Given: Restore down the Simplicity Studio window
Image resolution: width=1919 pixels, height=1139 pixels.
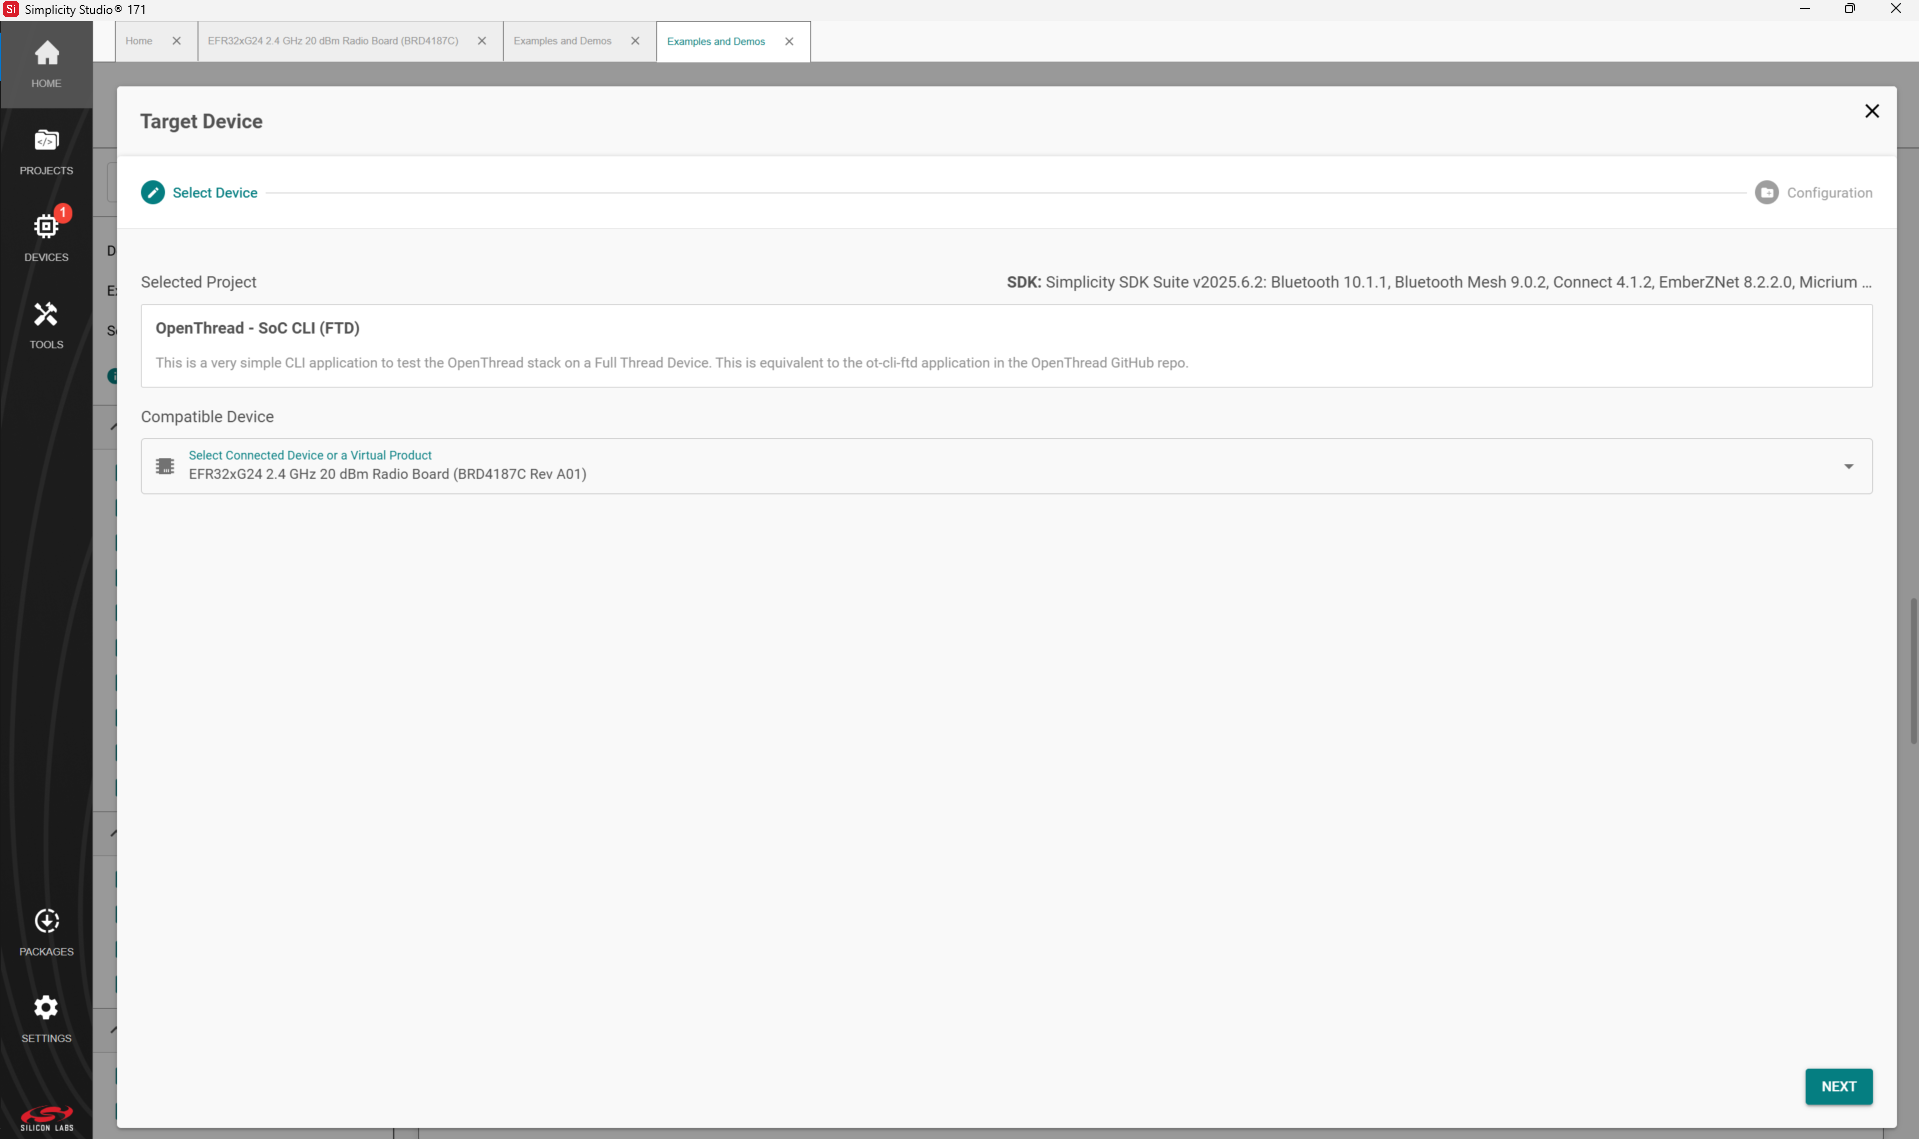Looking at the screenshot, I should [x=1850, y=9].
